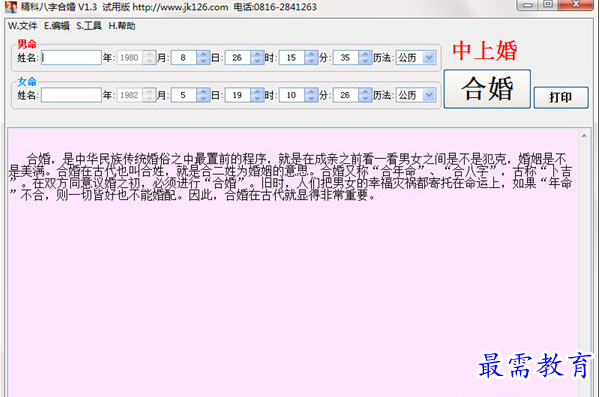Click the 女命 year field showing 1982

click(x=130, y=95)
